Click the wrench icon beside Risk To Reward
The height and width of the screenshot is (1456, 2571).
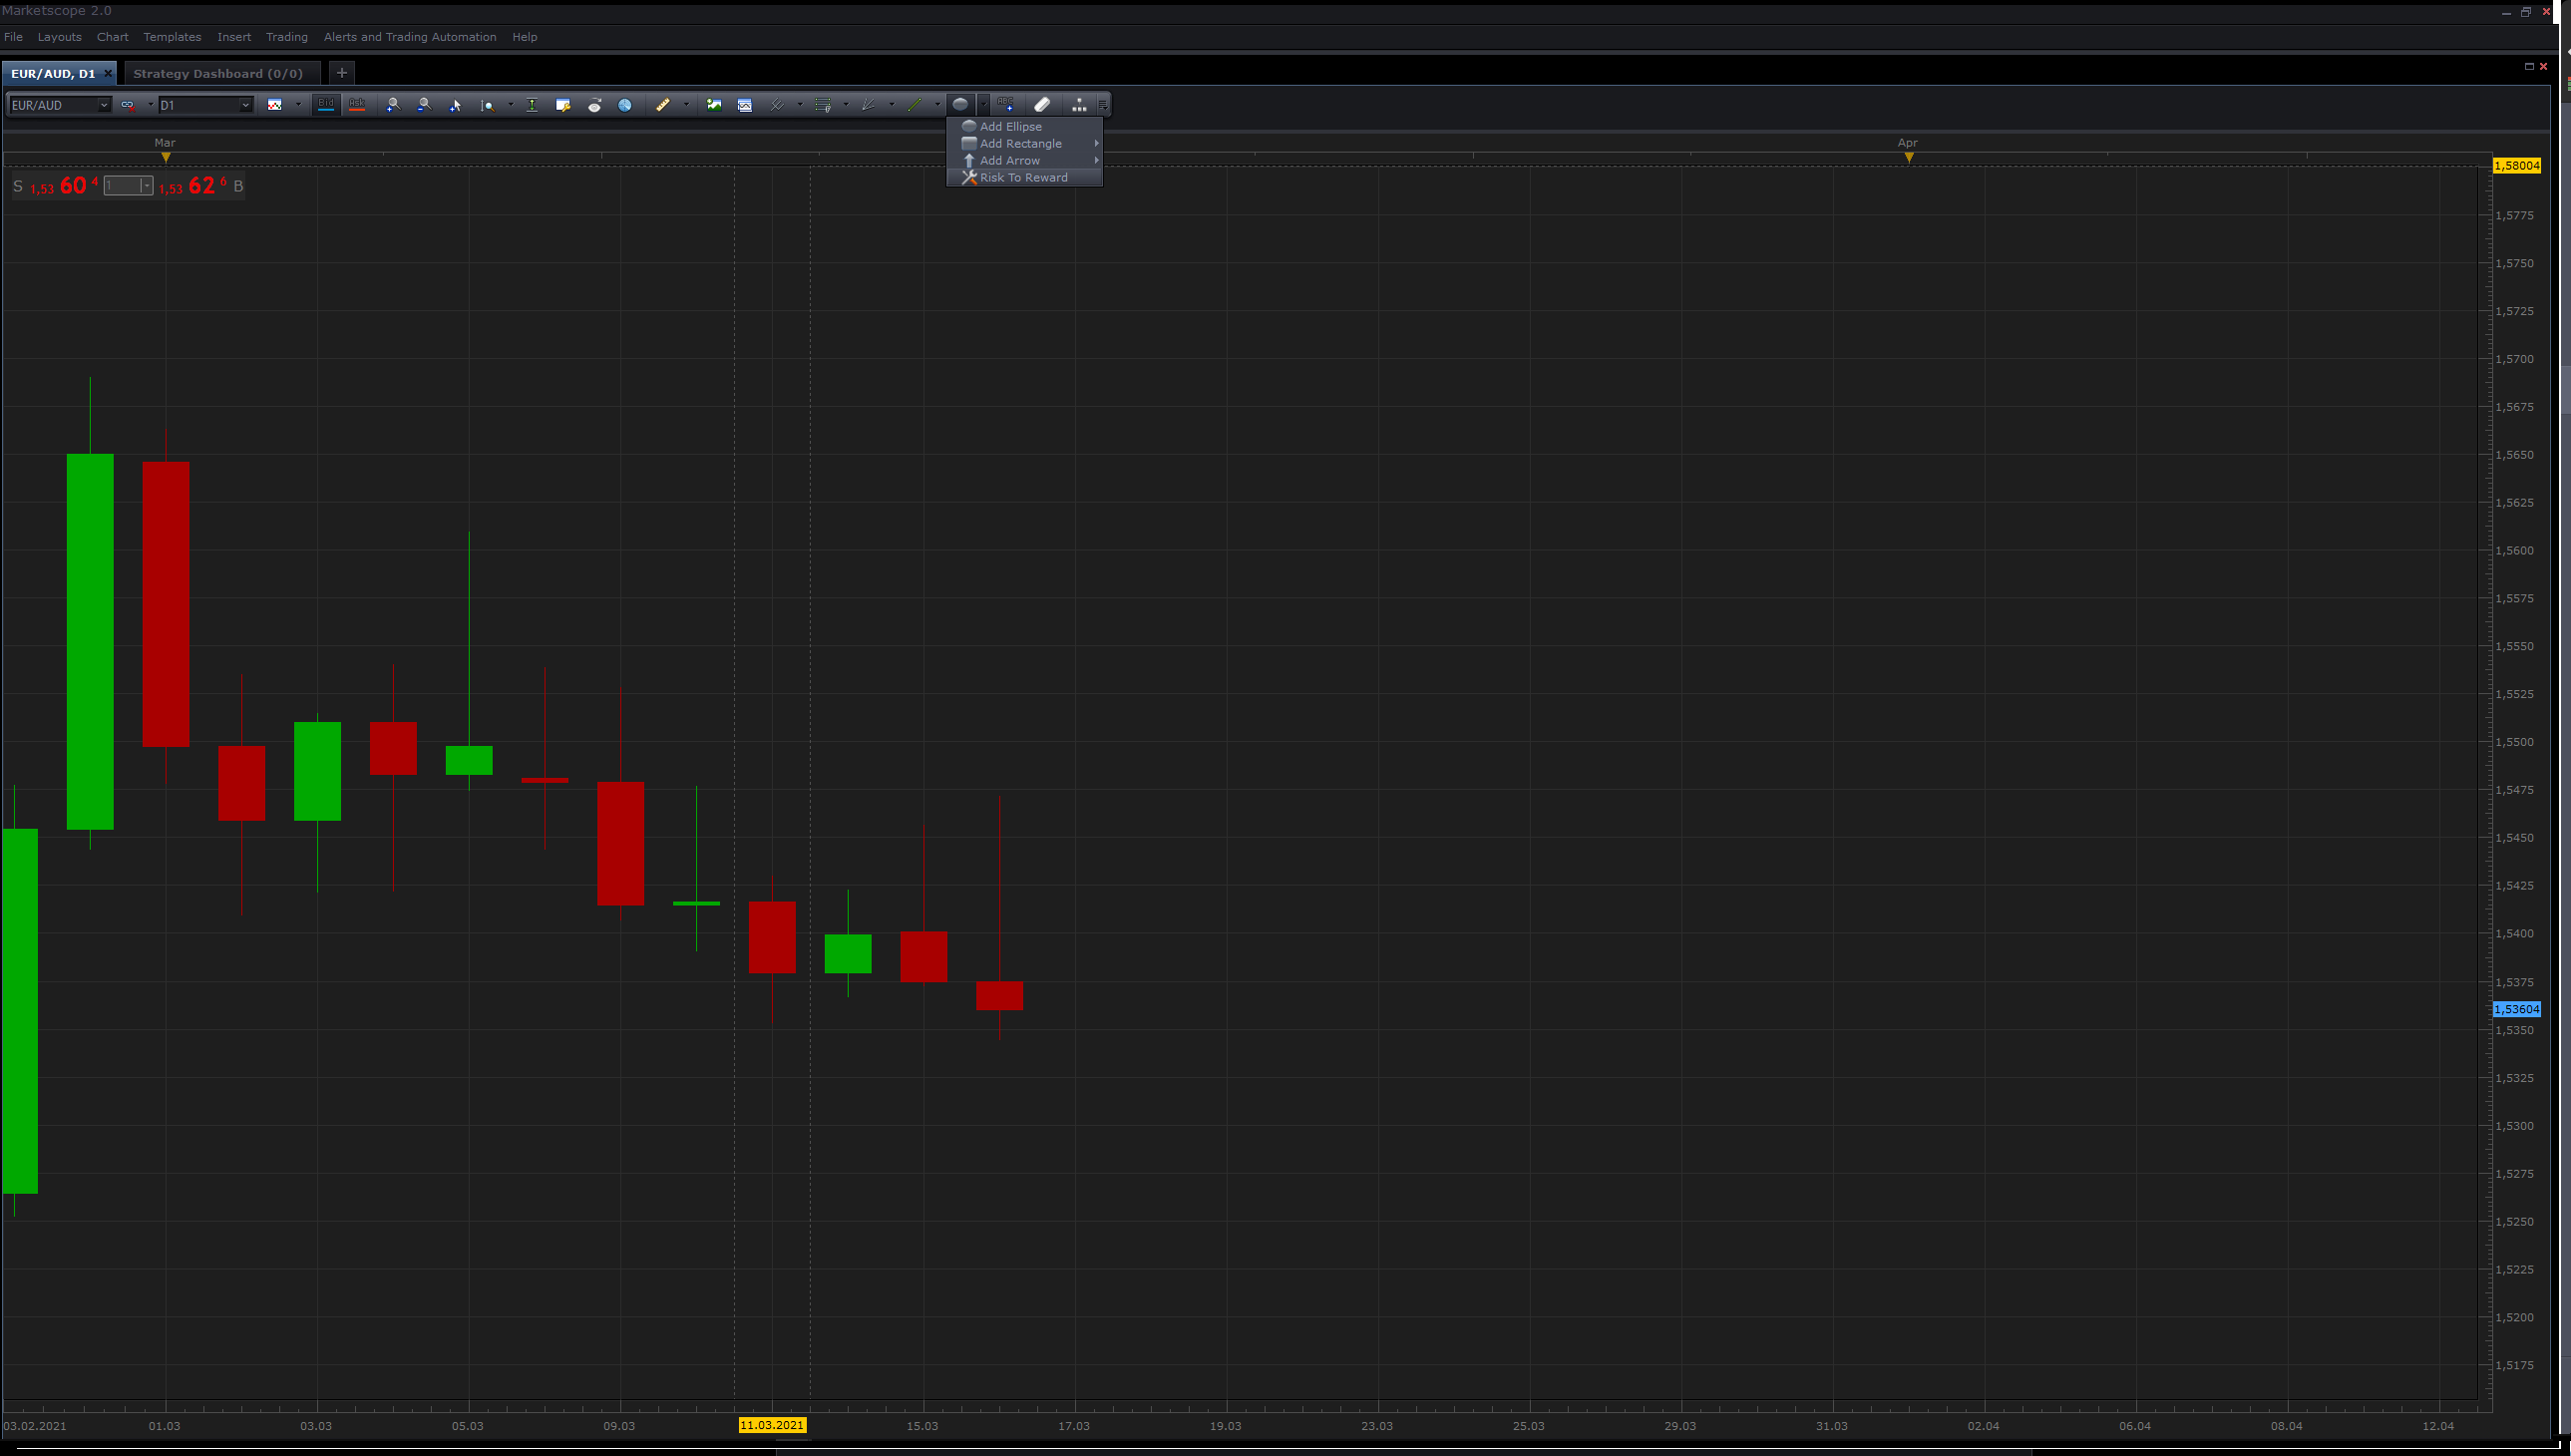pos(969,178)
